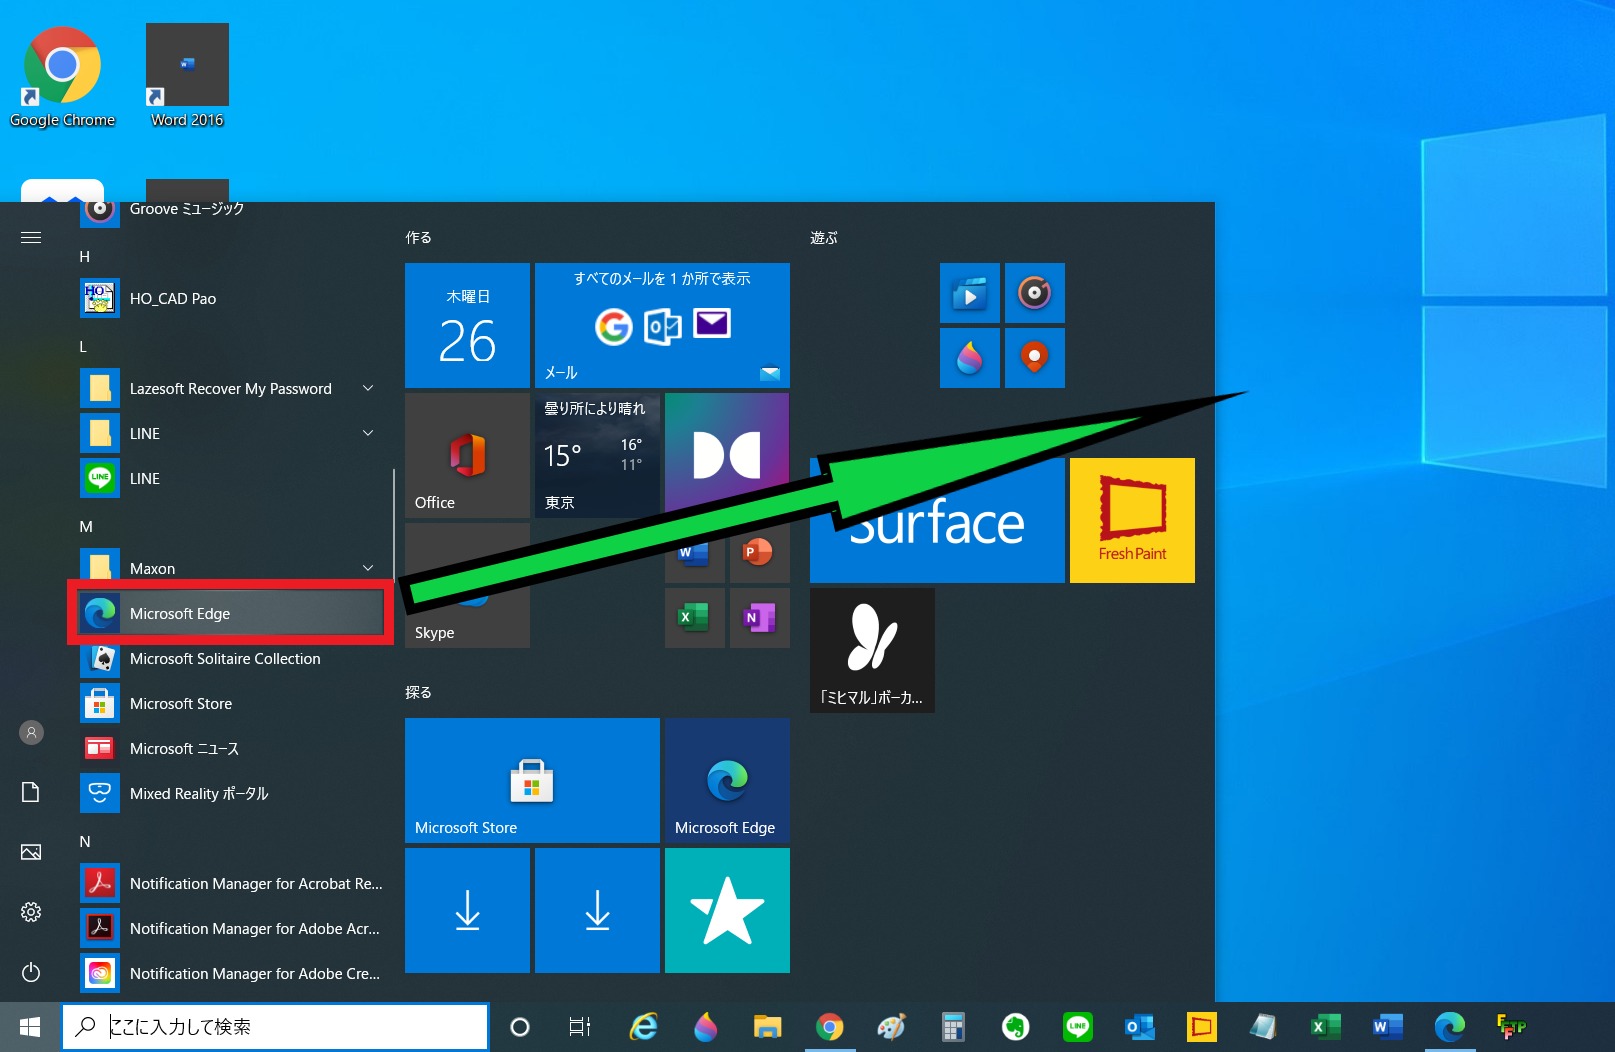
Task: Open Settings gear in Start sidebar
Action: (x=31, y=912)
